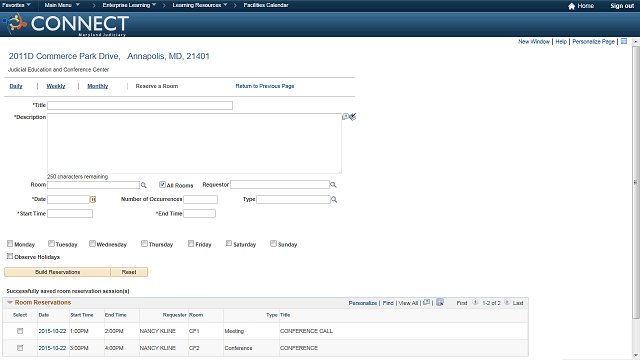Run spell check on Description

353,117
